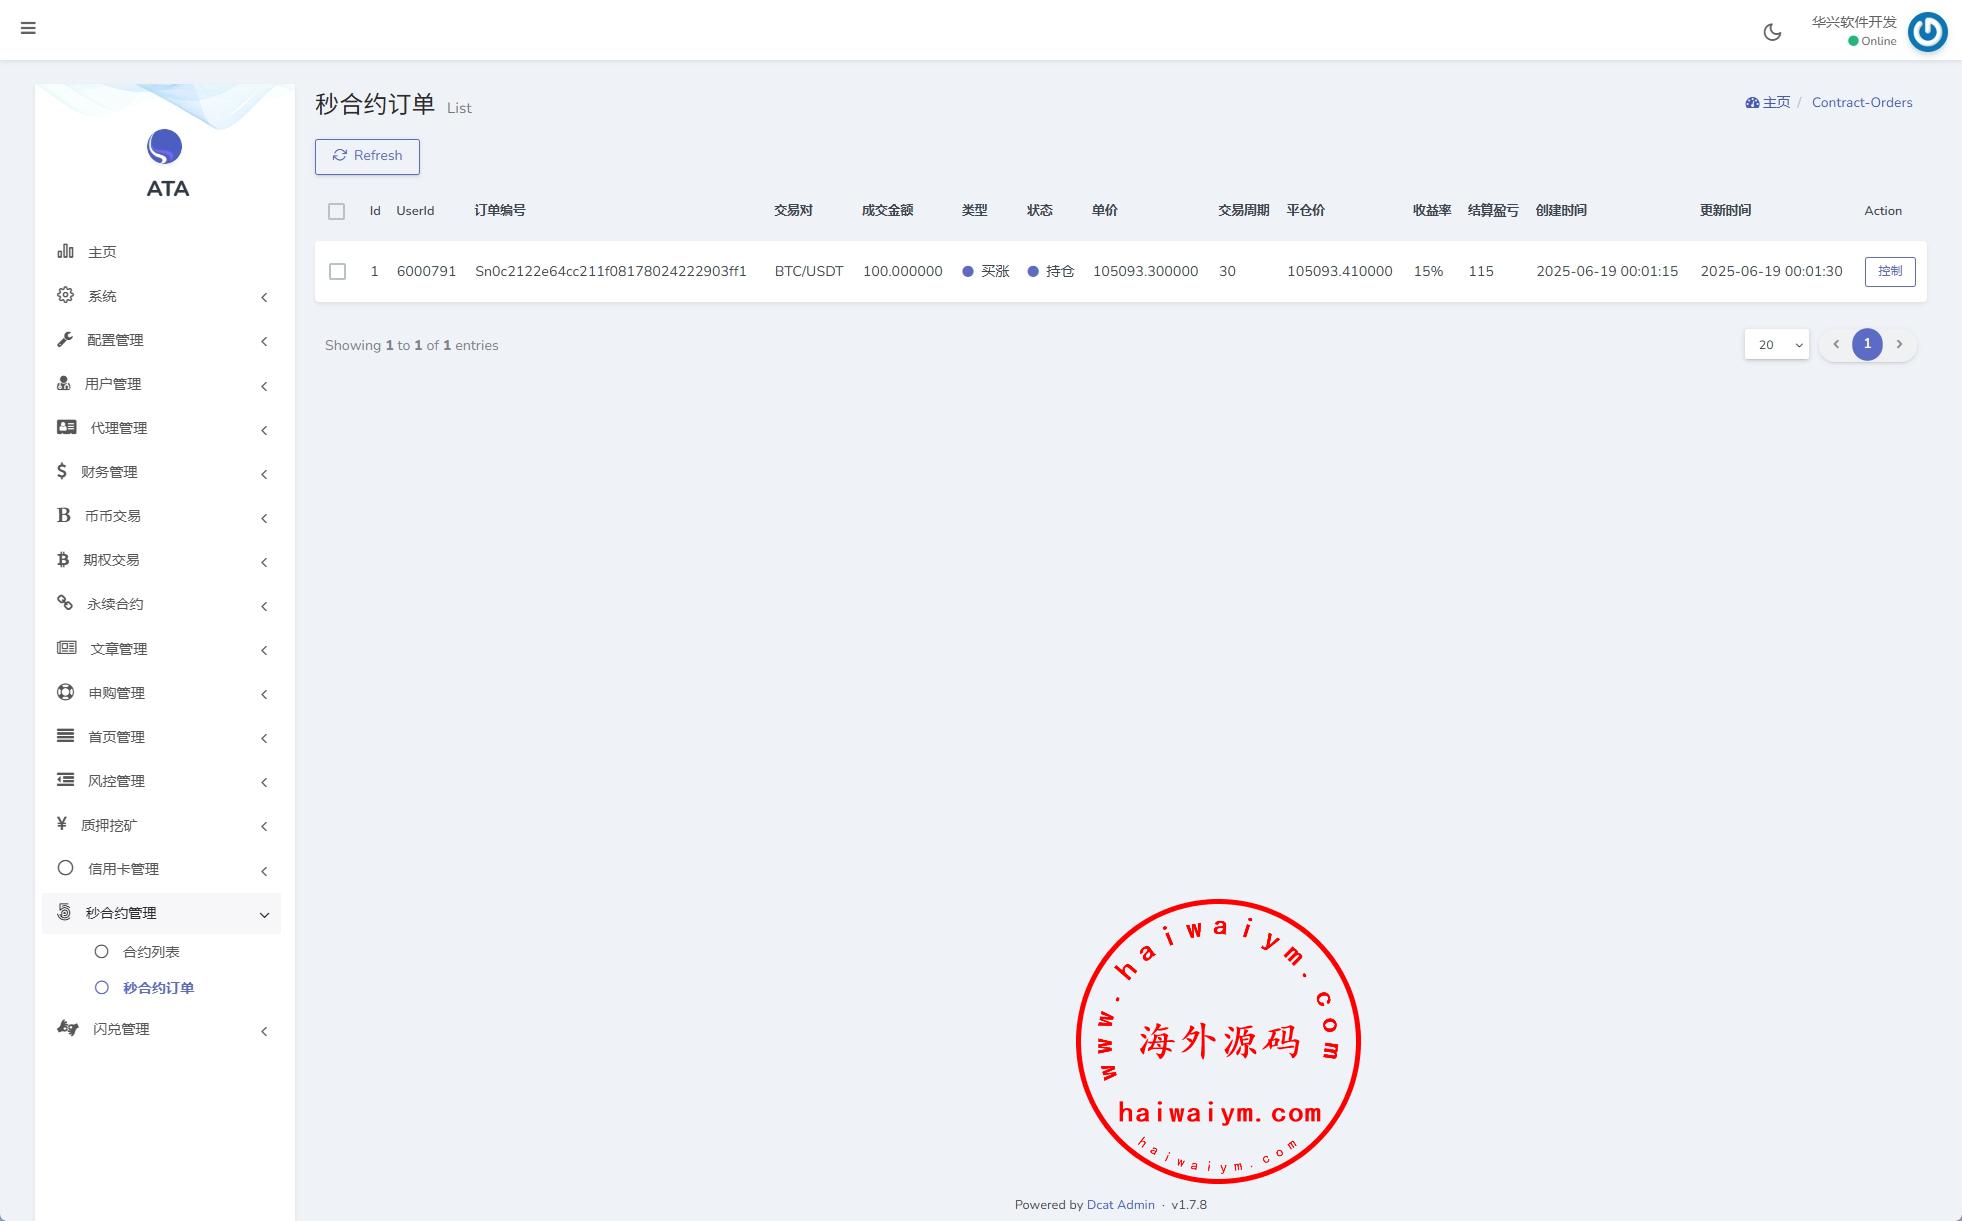
Task: Click the hamburger menu icon
Action: pyautogui.click(x=28, y=28)
